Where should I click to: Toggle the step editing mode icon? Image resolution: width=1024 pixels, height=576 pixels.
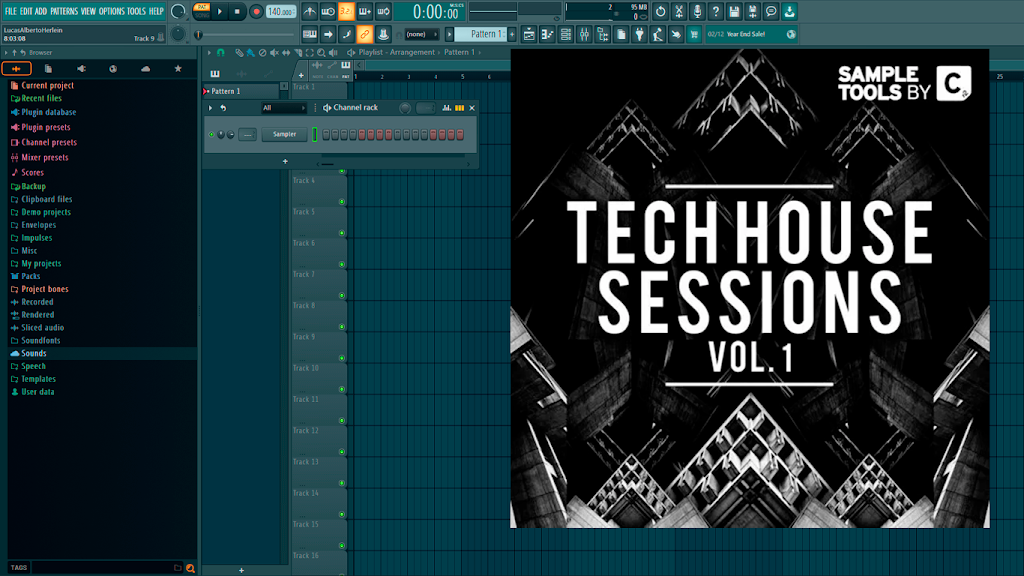346,34
